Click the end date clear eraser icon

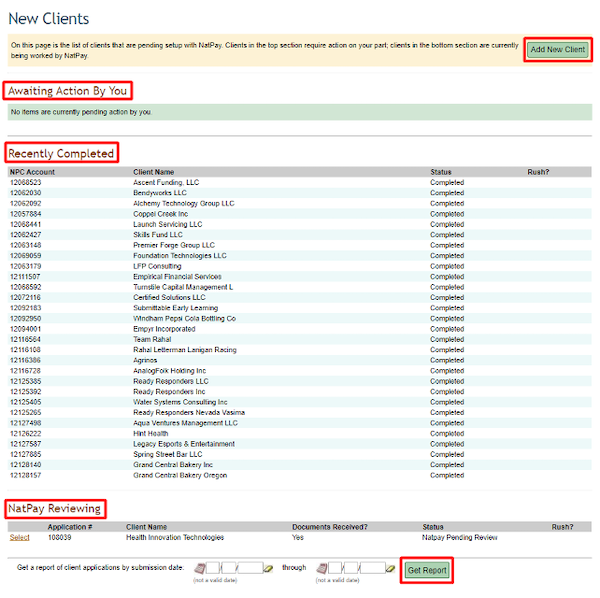tap(390, 567)
